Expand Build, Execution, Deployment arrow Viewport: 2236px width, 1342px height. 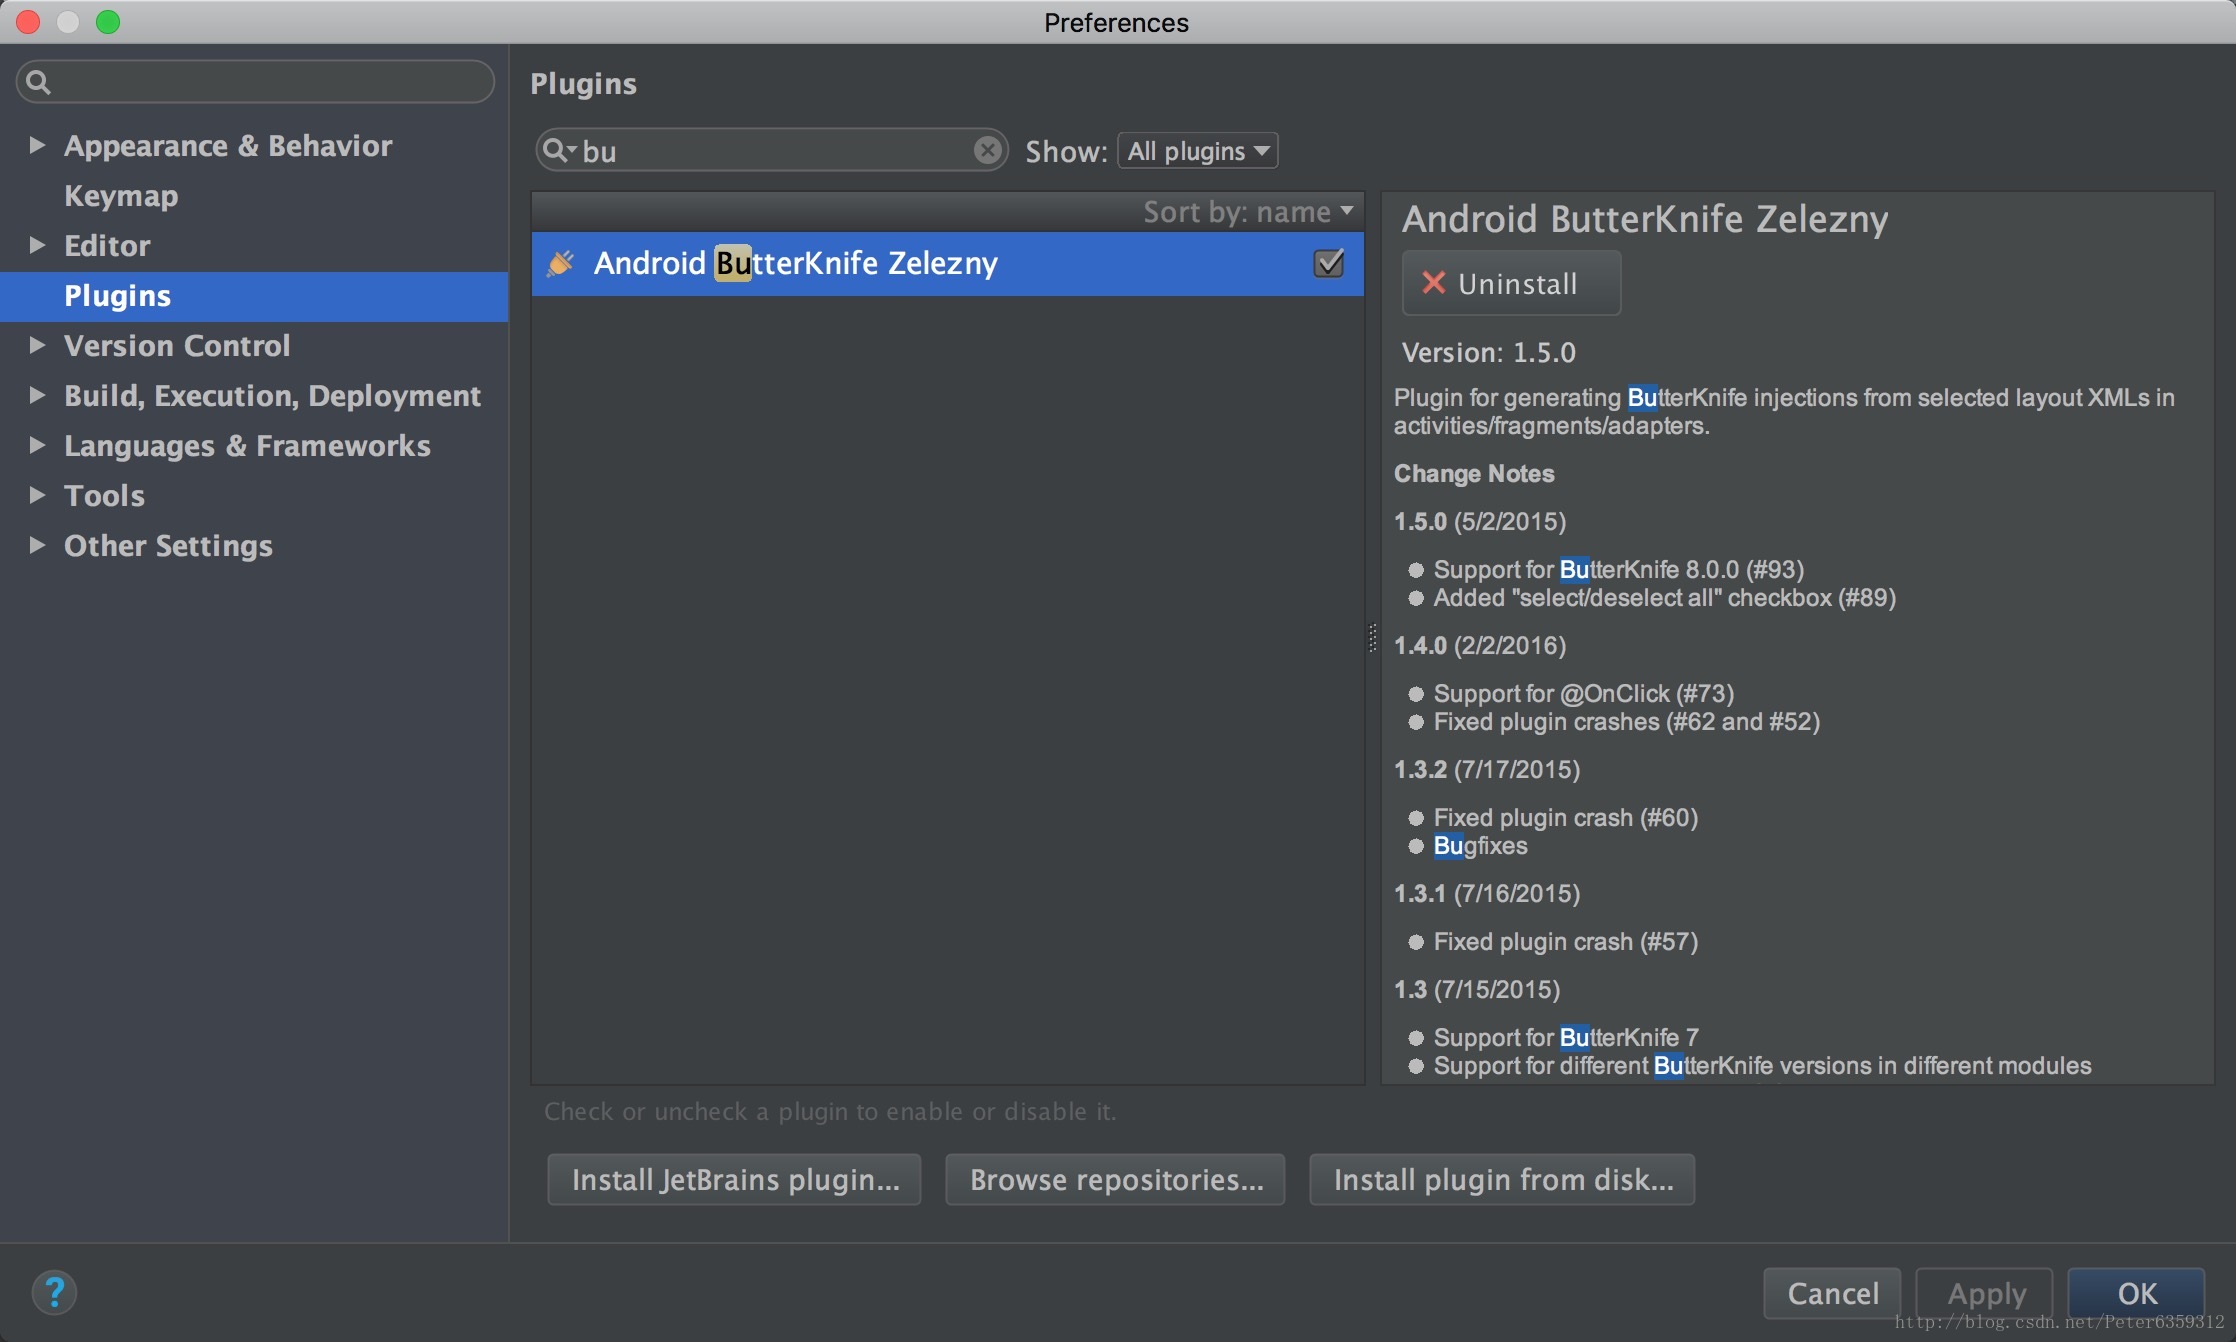pos(37,395)
